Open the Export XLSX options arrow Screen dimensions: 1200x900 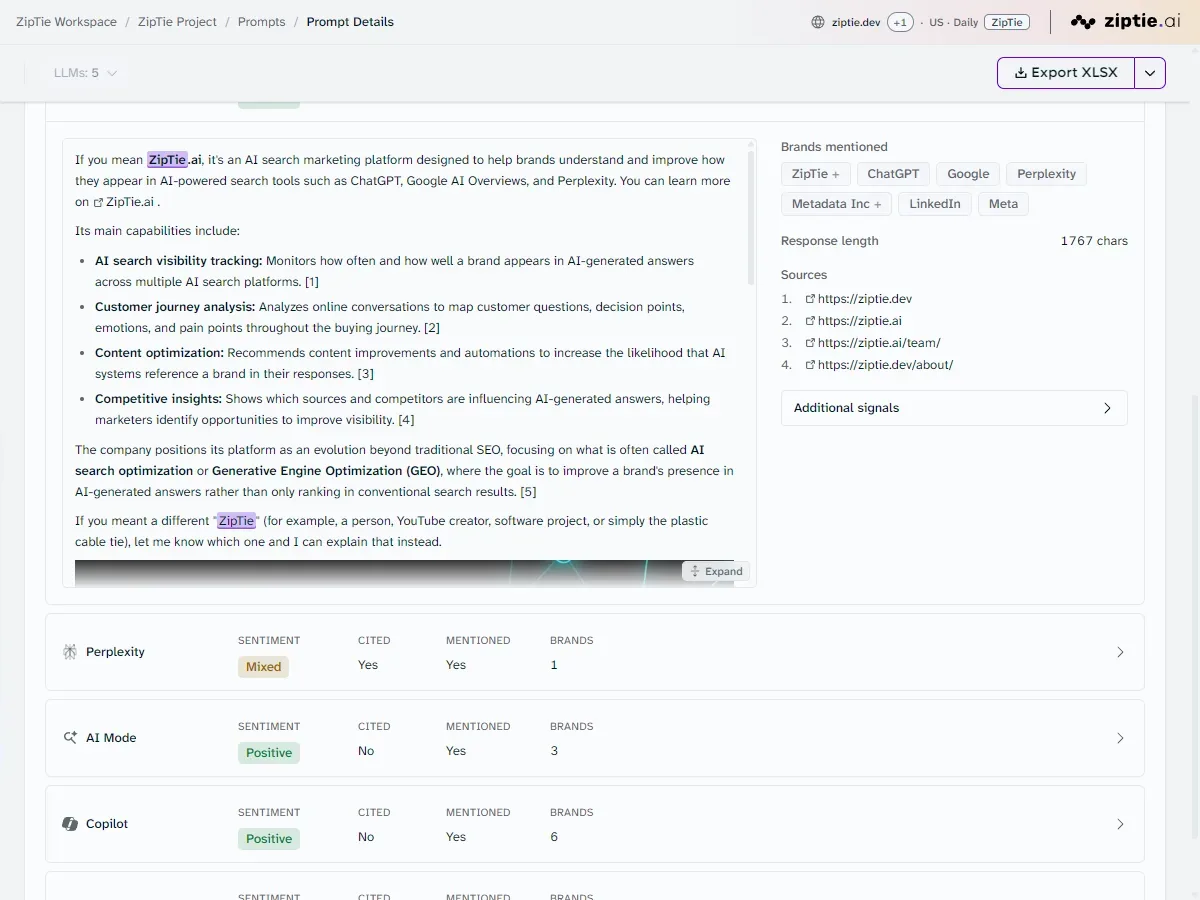click(x=1150, y=73)
